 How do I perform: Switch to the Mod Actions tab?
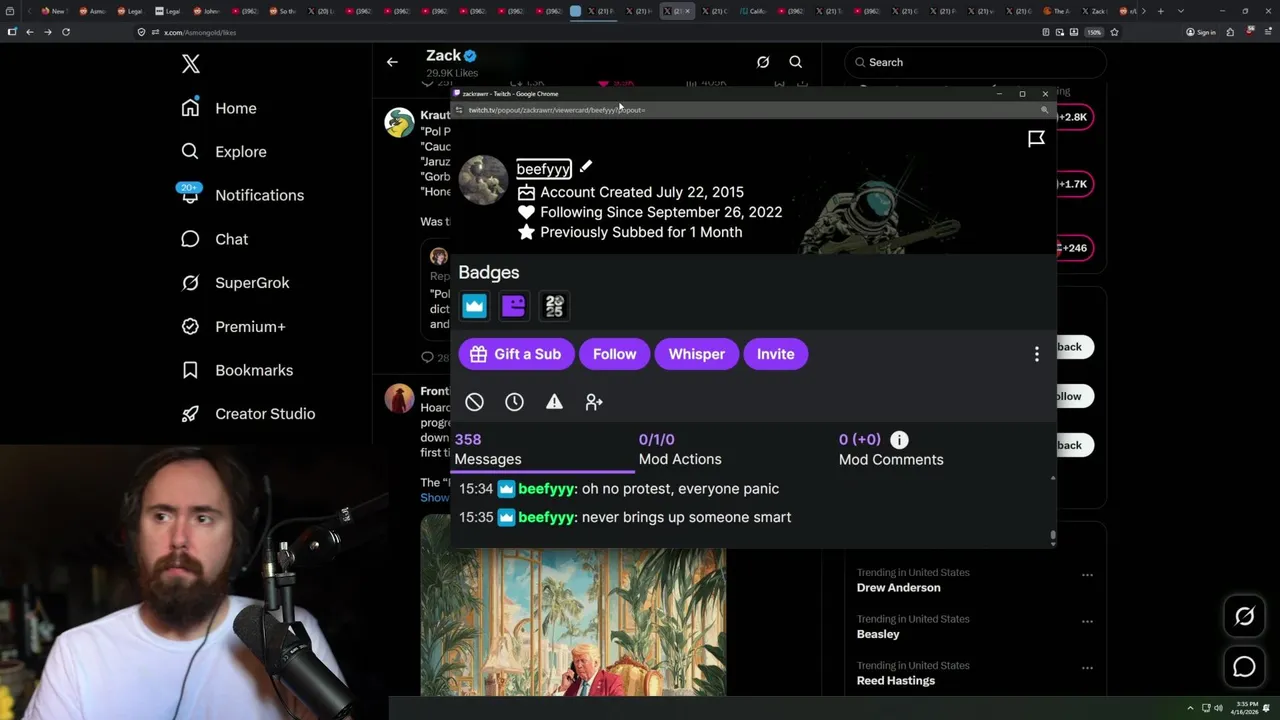click(680, 450)
